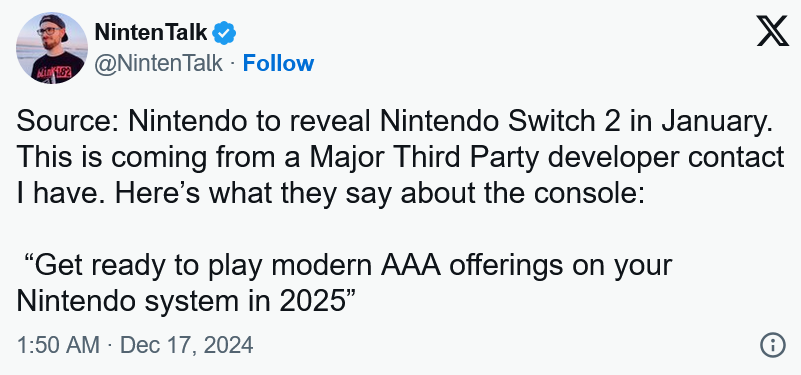The height and width of the screenshot is (375, 801).
Task: Open the NintenTalk display name link
Action: pos(151,33)
